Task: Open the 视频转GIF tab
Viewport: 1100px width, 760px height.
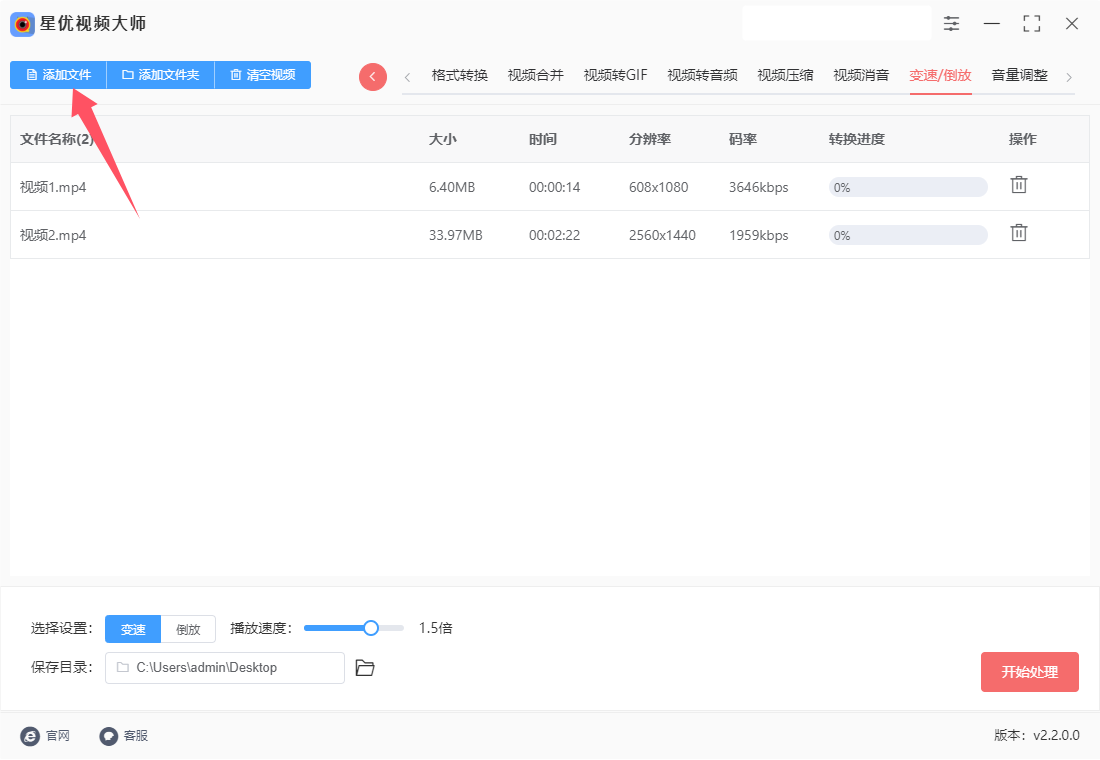Action: (615, 75)
